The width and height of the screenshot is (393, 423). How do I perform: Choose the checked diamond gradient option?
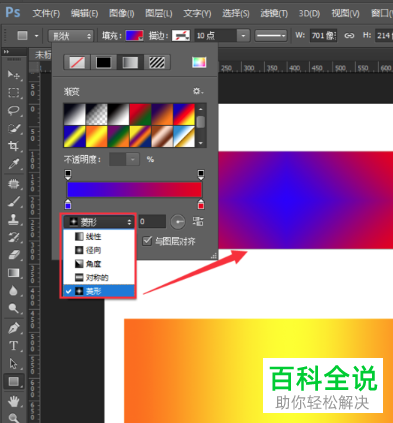point(99,291)
